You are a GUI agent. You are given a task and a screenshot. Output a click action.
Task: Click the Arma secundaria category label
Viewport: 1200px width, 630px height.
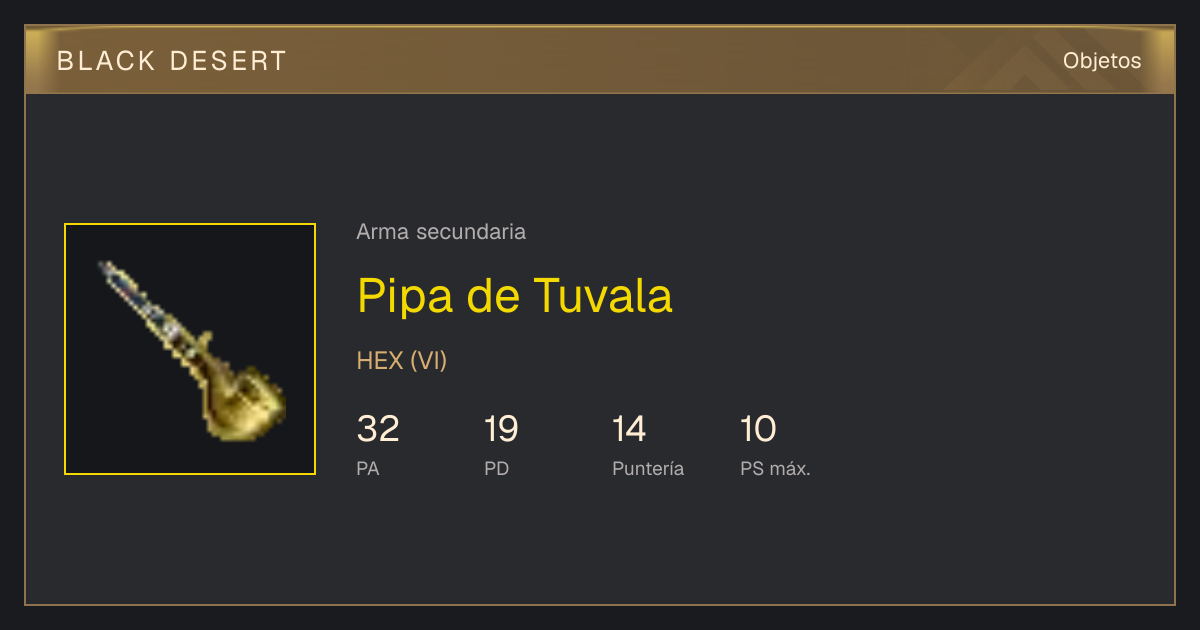pyautogui.click(x=441, y=232)
